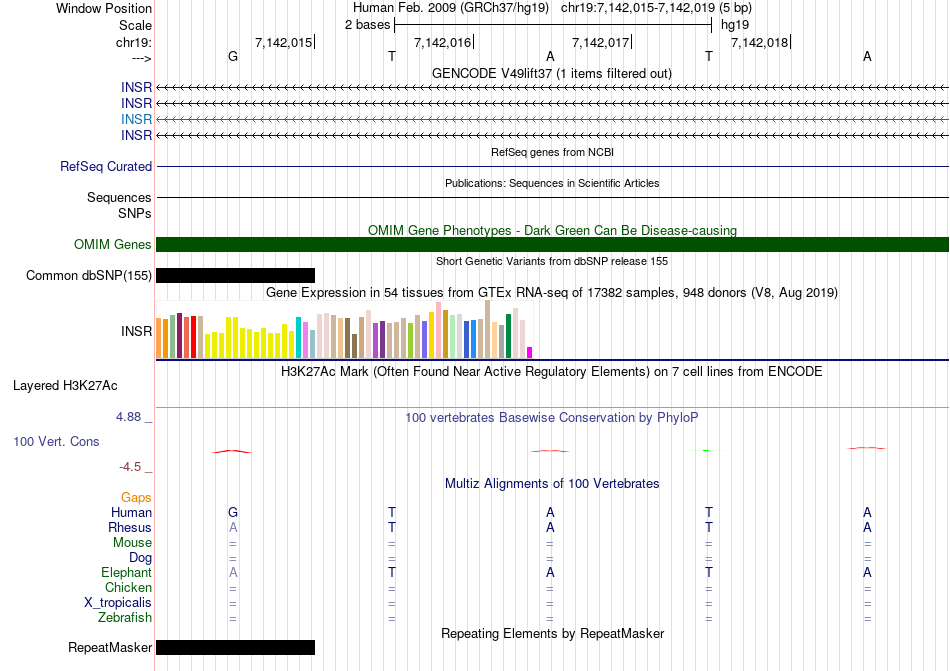Select the Chicken alignment row label

coord(128,587)
